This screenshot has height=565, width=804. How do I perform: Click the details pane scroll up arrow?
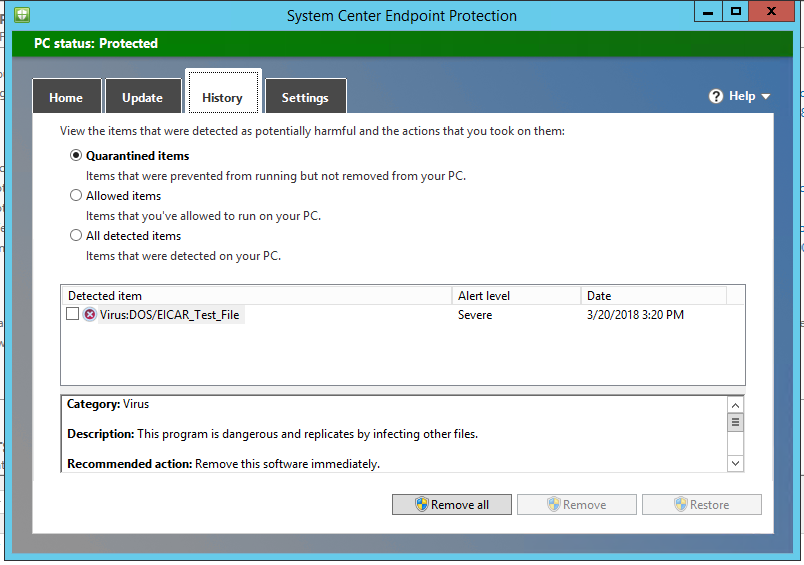(x=735, y=405)
